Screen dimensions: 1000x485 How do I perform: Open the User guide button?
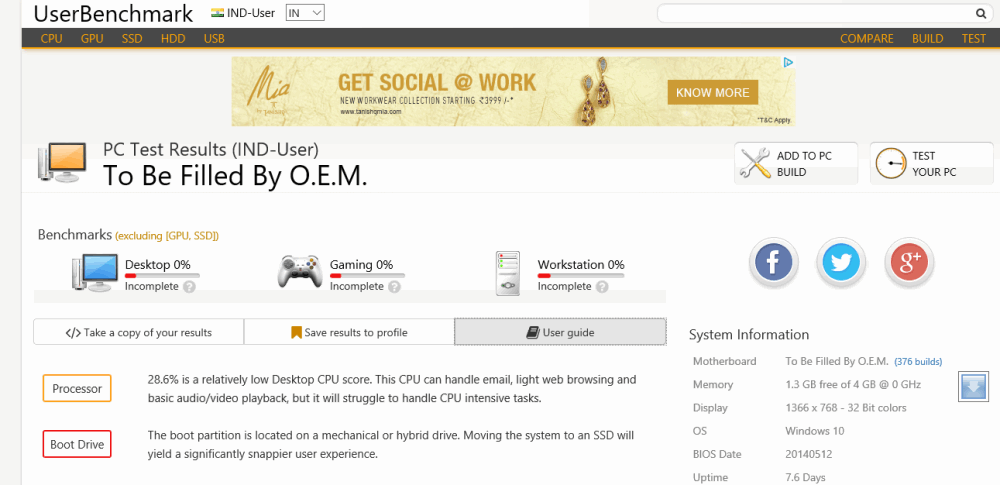click(560, 332)
